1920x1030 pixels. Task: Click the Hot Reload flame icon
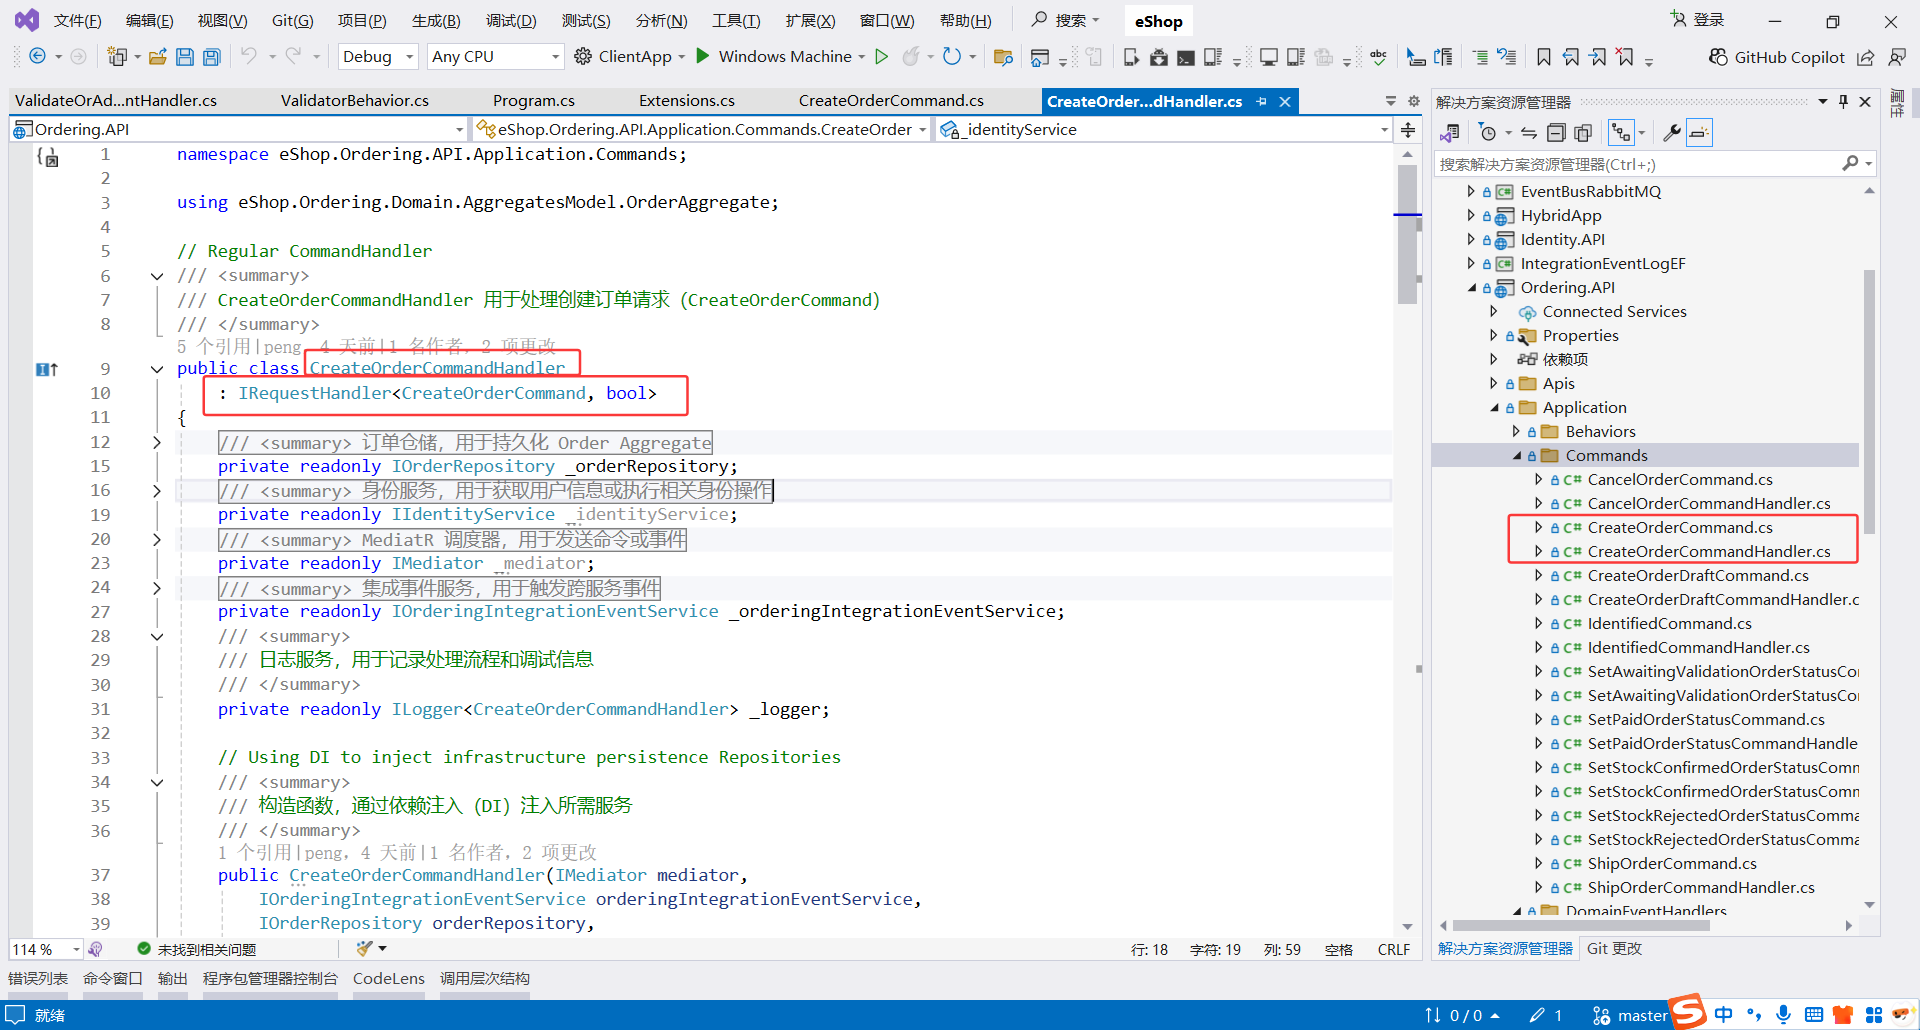click(910, 57)
